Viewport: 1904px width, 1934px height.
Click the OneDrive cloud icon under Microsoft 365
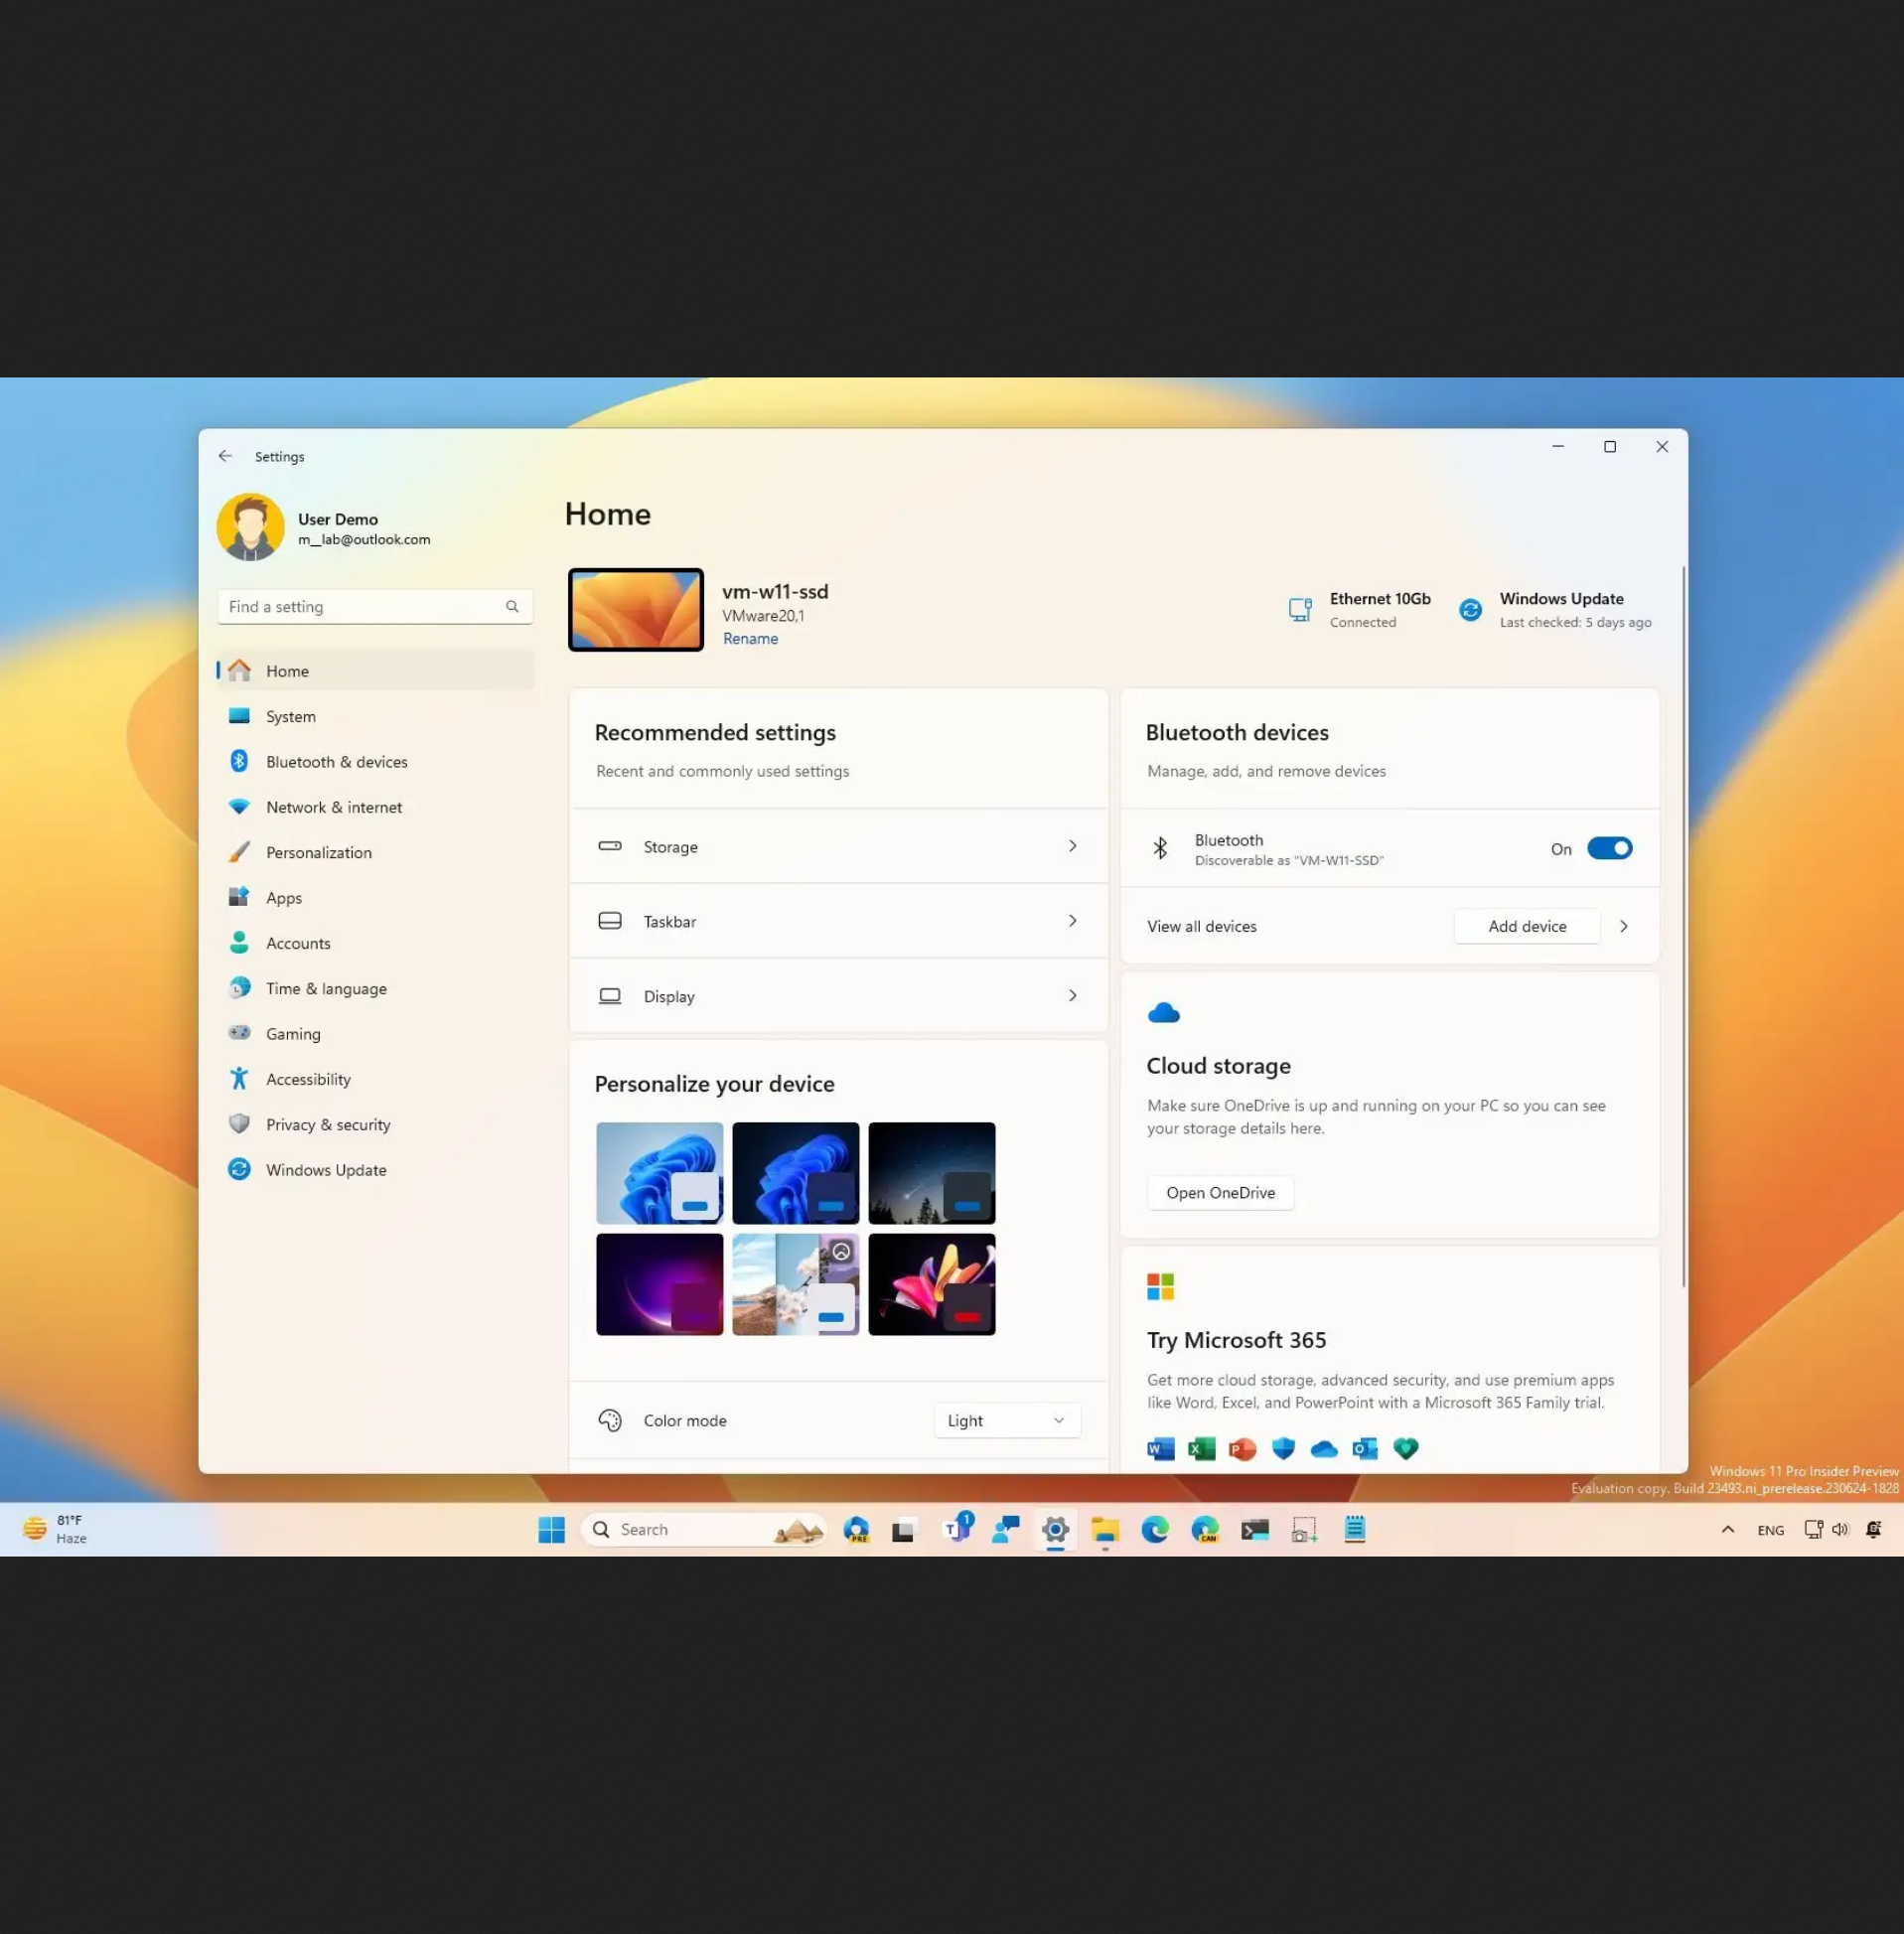point(1324,1448)
